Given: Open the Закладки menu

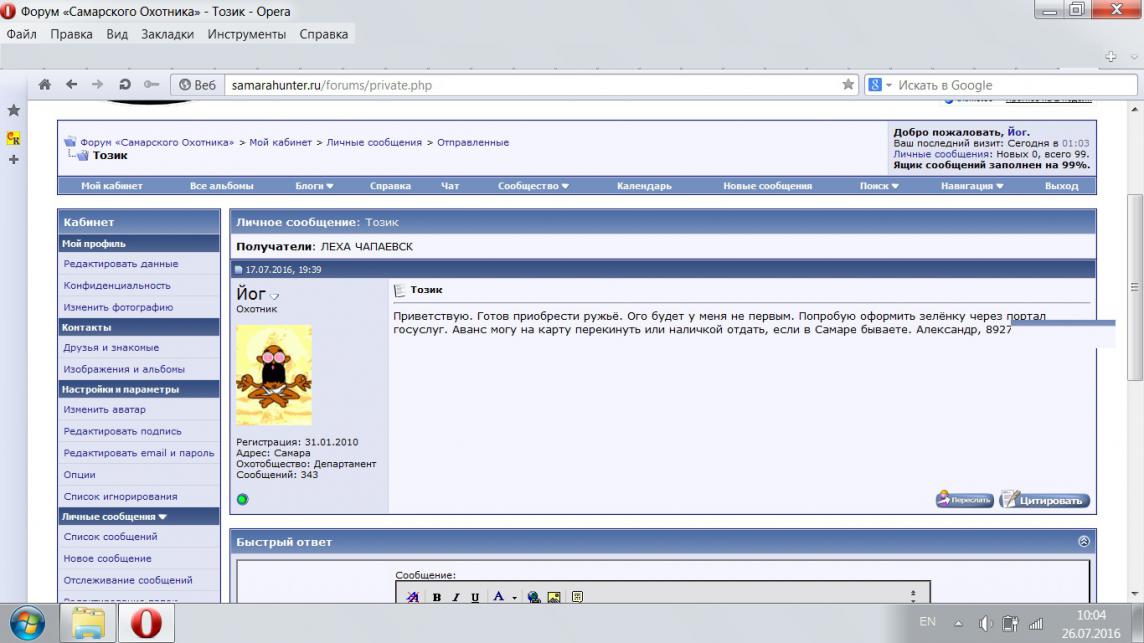Looking at the screenshot, I should [167, 34].
